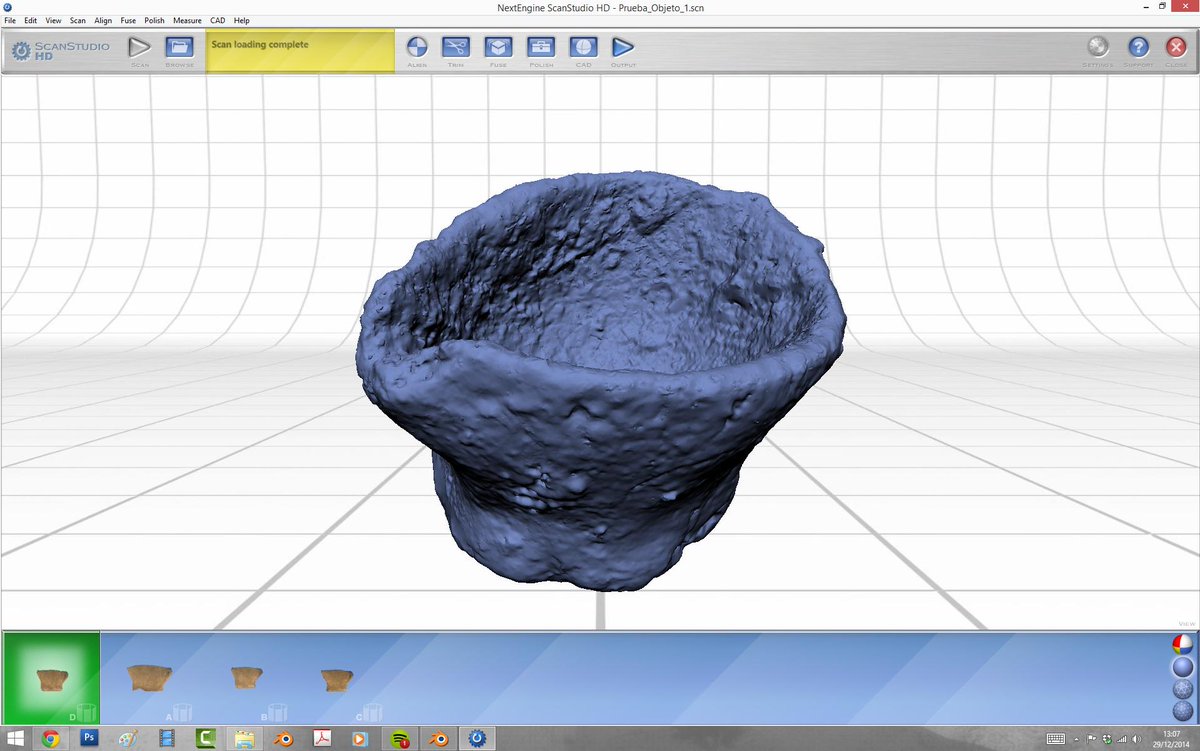The width and height of the screenshot is (1200, 751).
Task: Open Google Chrome from taskbar
Action: coord(50,739)
